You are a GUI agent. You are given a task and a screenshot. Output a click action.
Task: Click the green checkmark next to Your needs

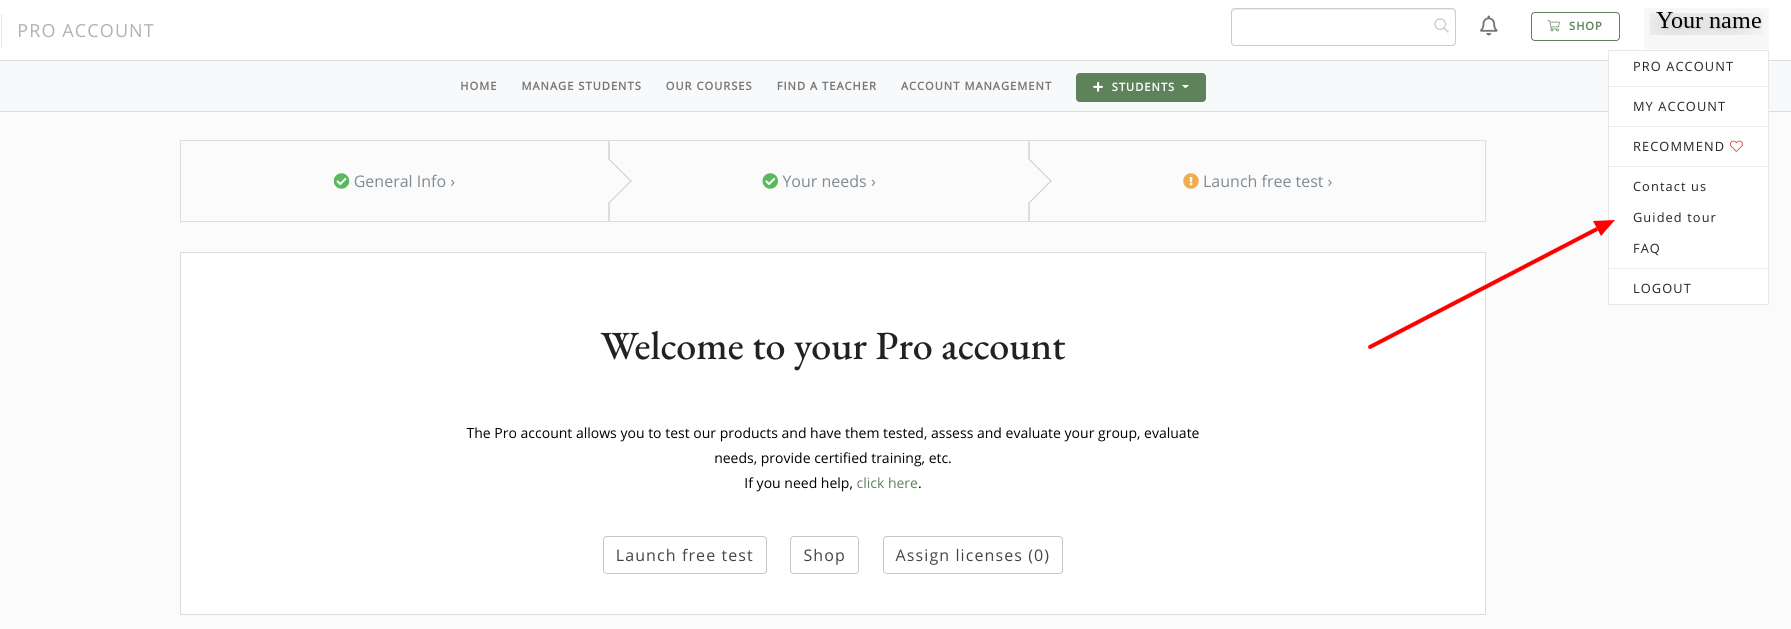tap(770, 181)
